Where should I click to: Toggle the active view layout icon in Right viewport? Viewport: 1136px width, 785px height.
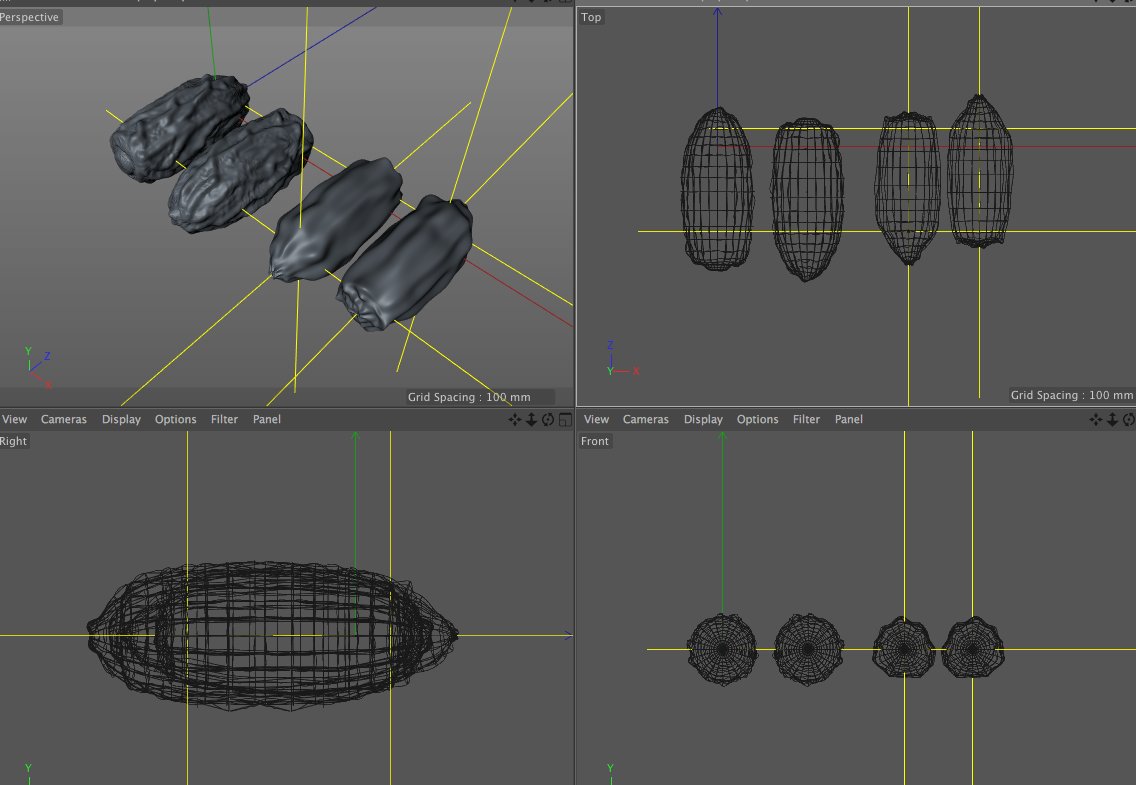(565, 419)
